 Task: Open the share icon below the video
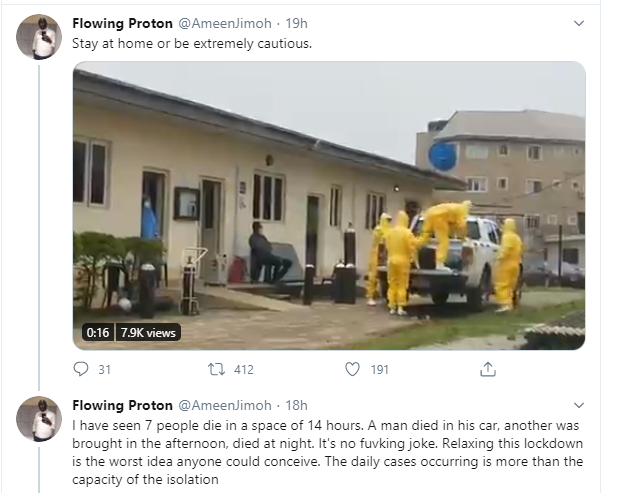click(x=488, y=369)
